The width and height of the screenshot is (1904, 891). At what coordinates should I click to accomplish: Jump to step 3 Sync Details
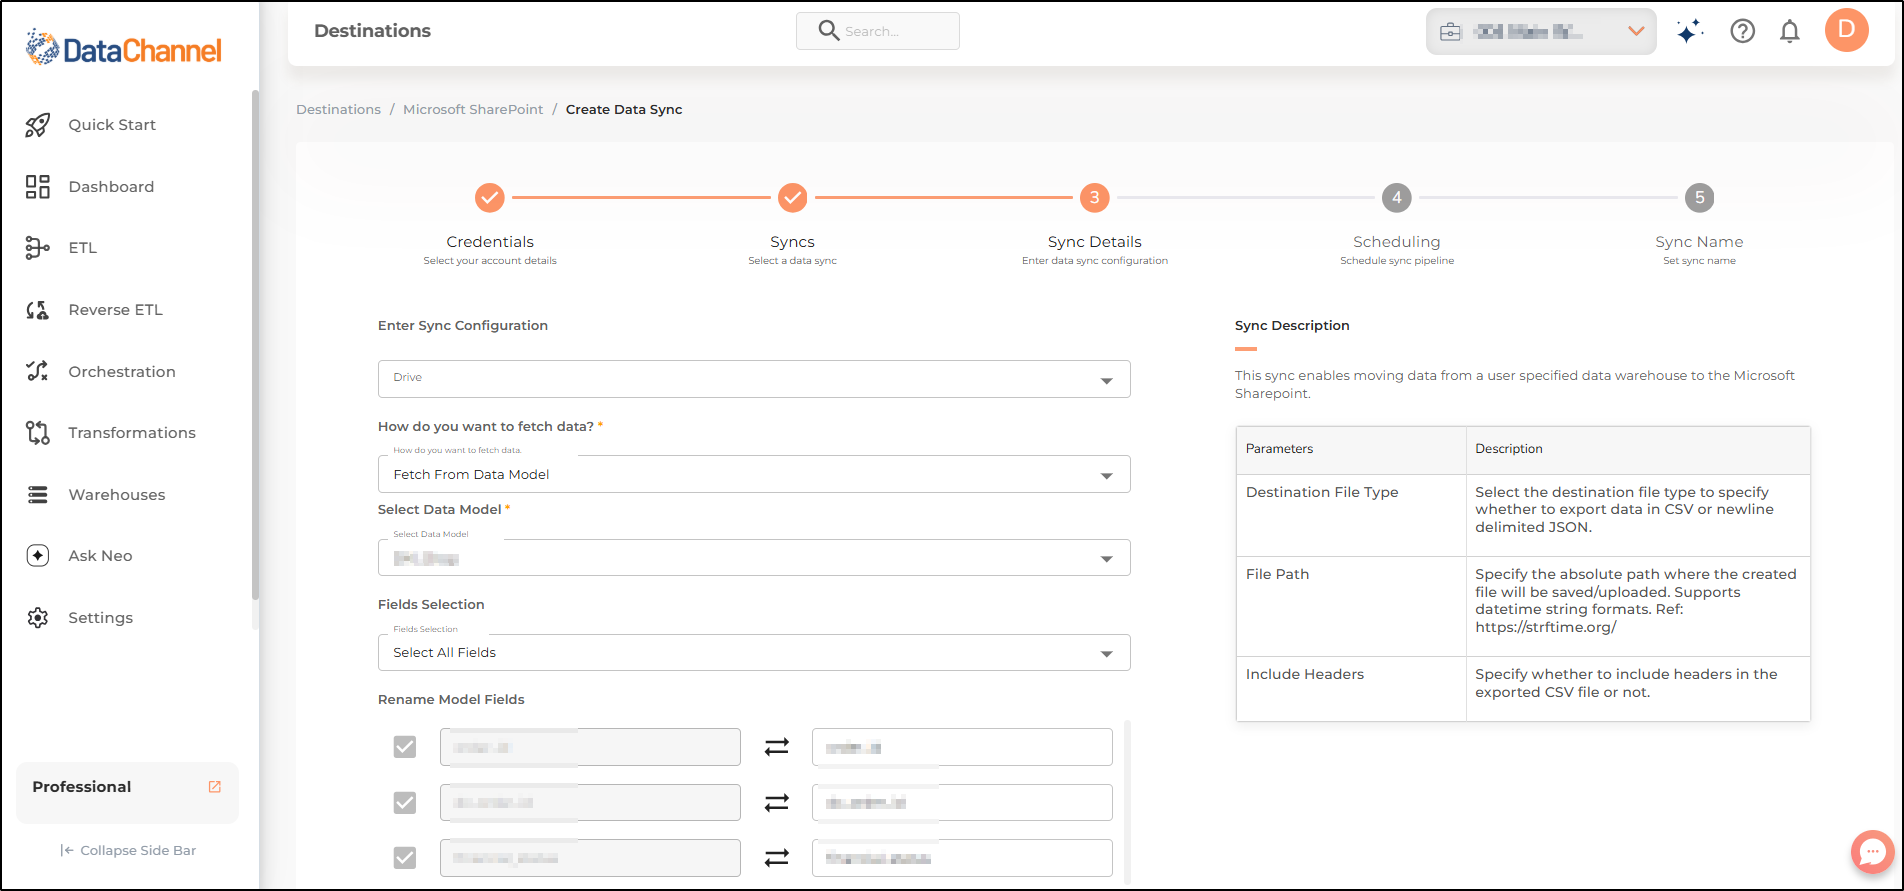[1095, 198]
